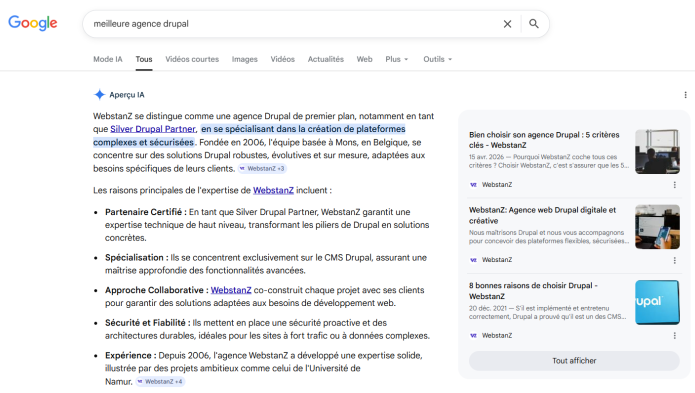Viewport: 695px width, 393px height.
Task: Open the 'WebstanZ +4' source chip
Action: [160, 381]
